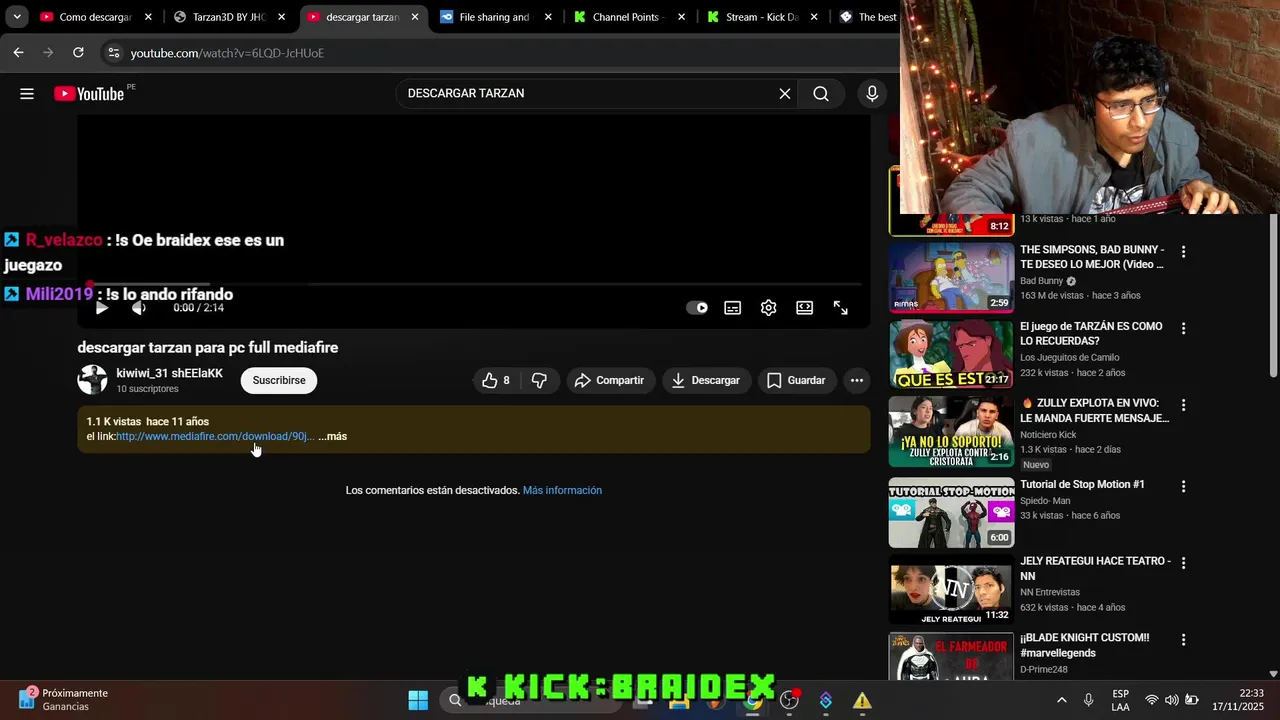Open kiwiwi_31 channel avatar
The width and height of the screenshot is (1280, 720).
pos(93,380)
